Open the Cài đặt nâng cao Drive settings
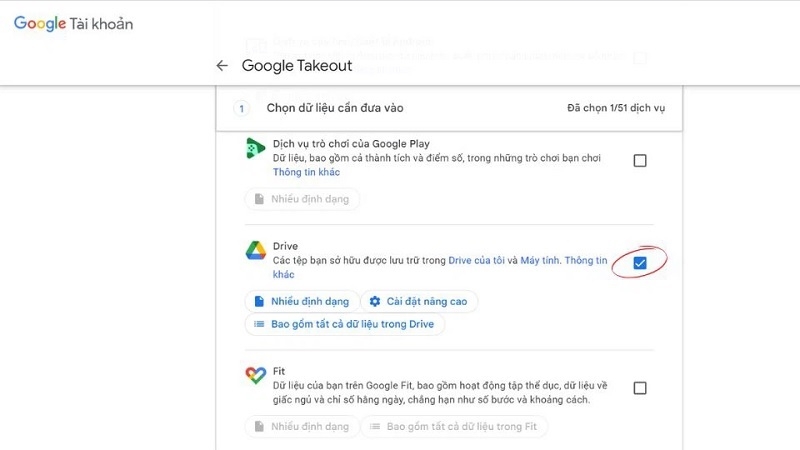Viewport: 800px width, 450px height. point(420,301)
